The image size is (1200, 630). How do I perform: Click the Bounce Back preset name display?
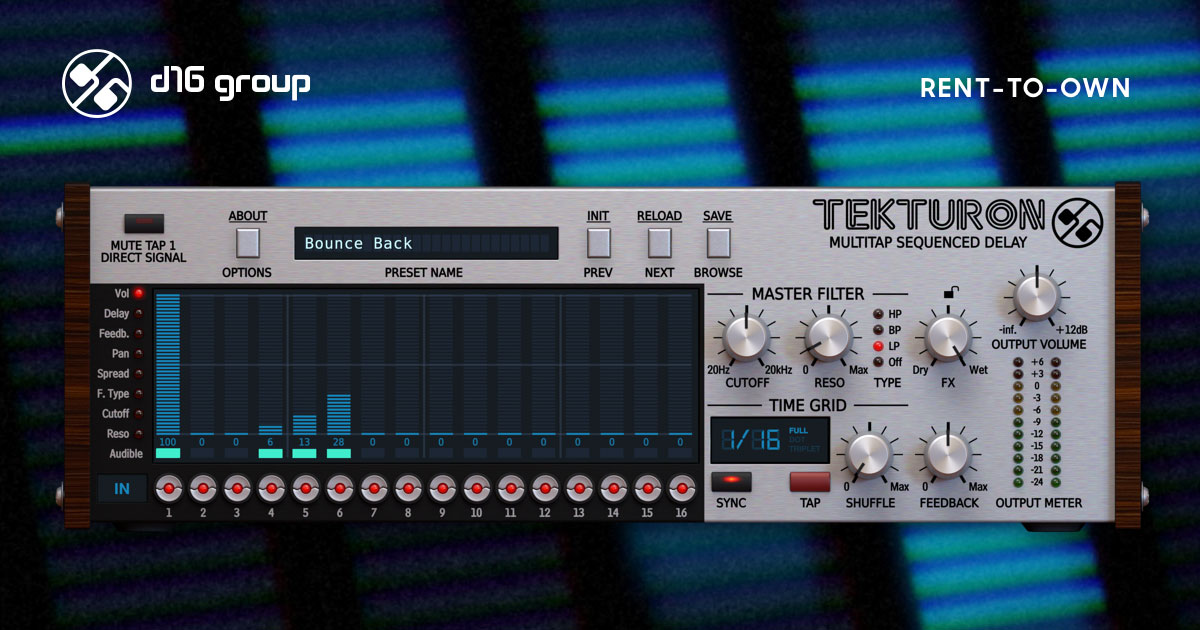coord(427,243)
